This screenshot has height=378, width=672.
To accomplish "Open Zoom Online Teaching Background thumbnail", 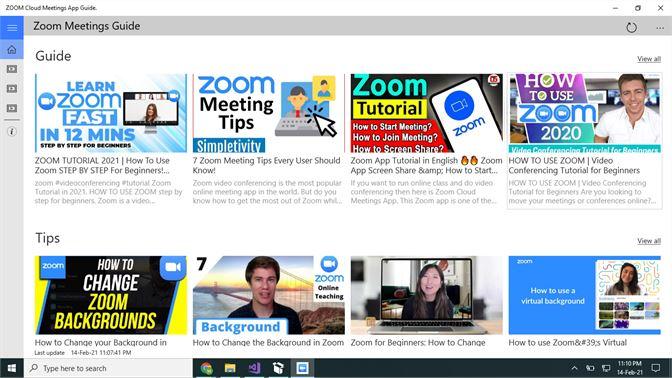I will 269,295.
